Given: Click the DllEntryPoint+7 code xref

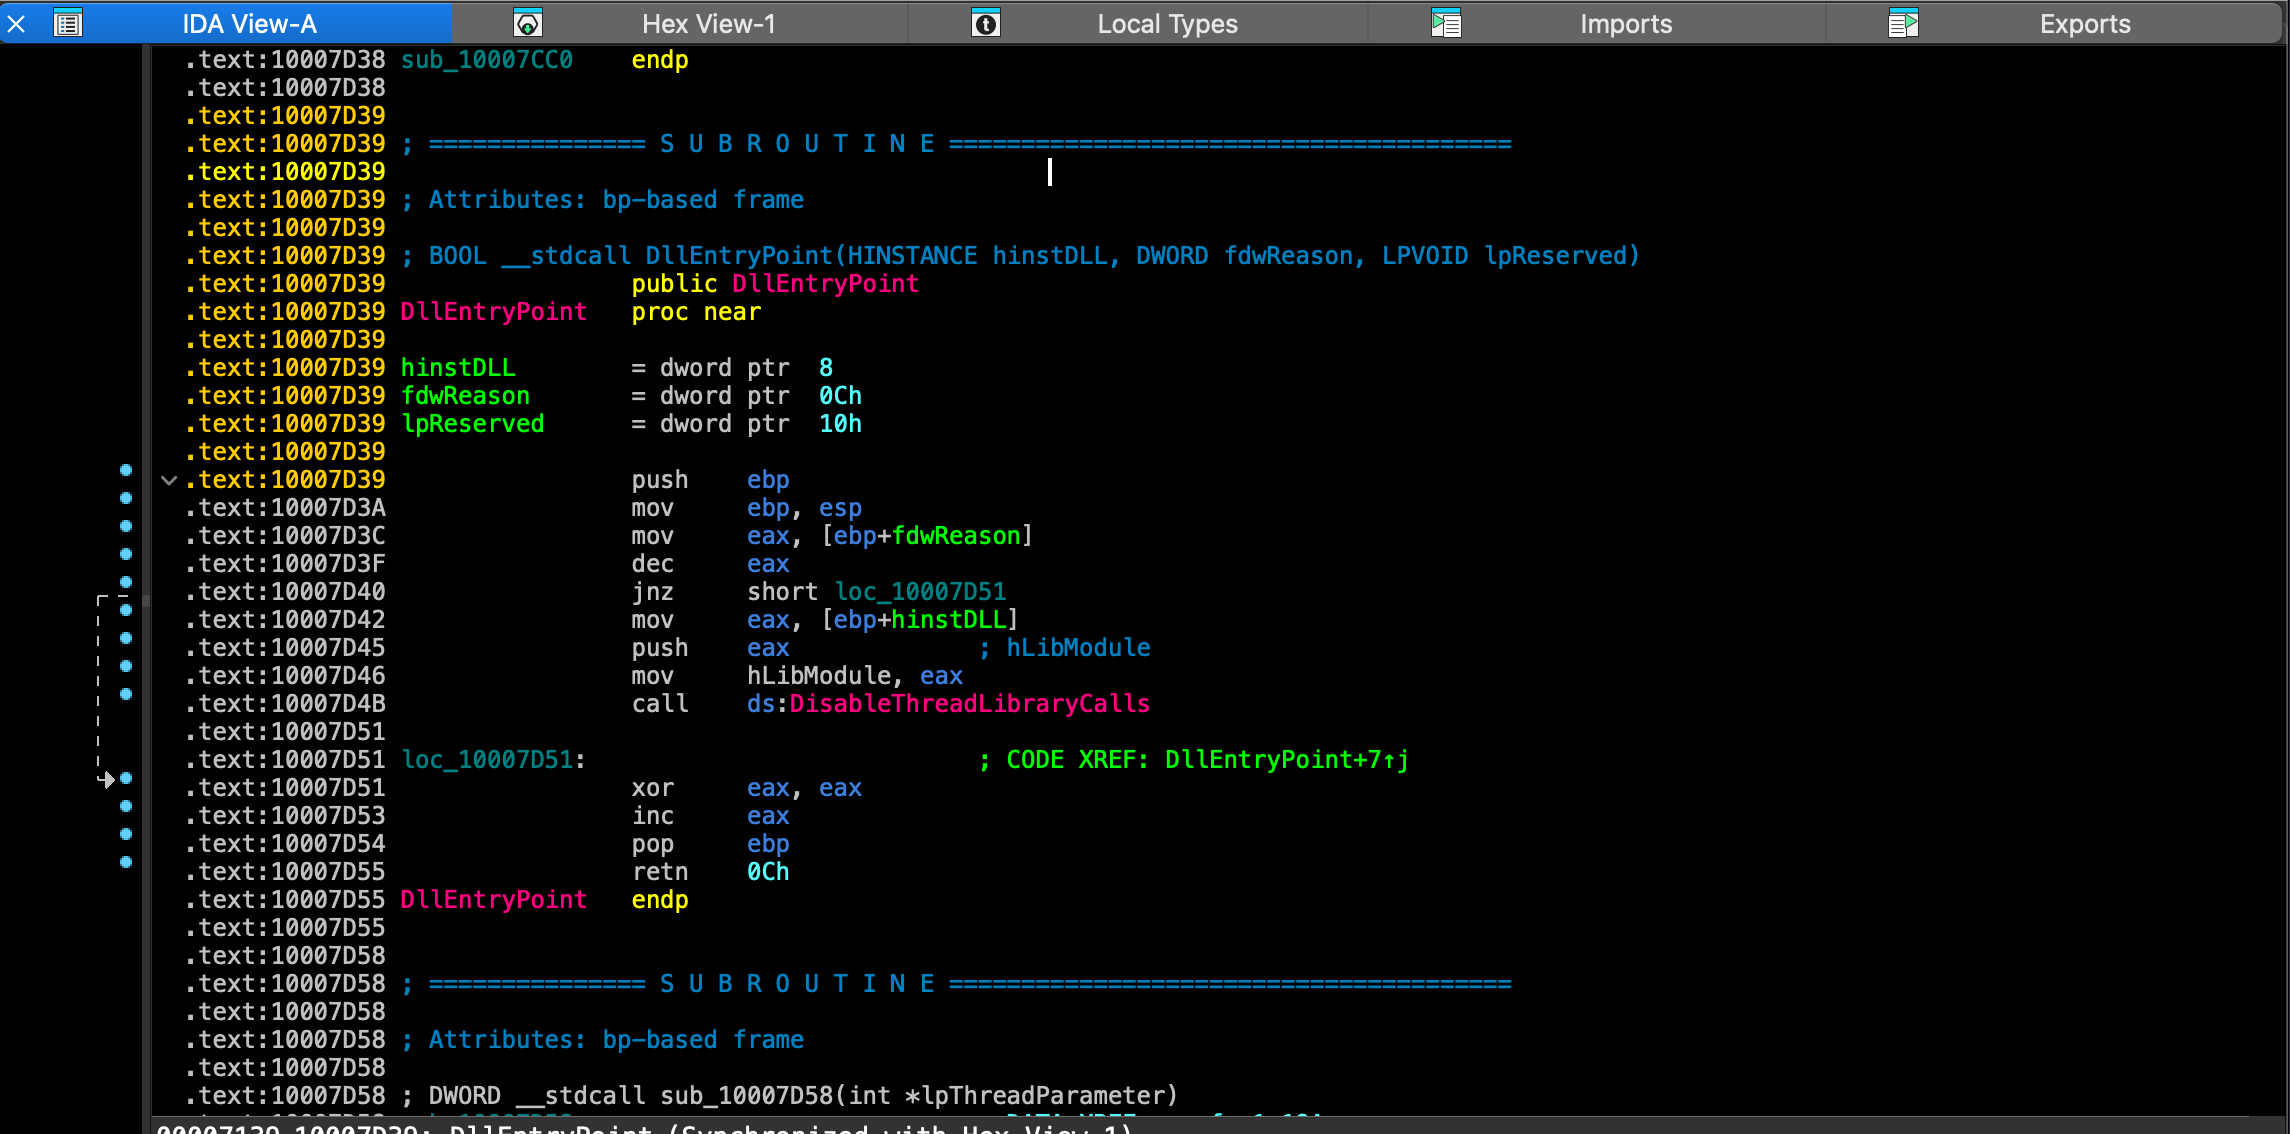Looking at the screenshot, I should [x=1286, y=760].
